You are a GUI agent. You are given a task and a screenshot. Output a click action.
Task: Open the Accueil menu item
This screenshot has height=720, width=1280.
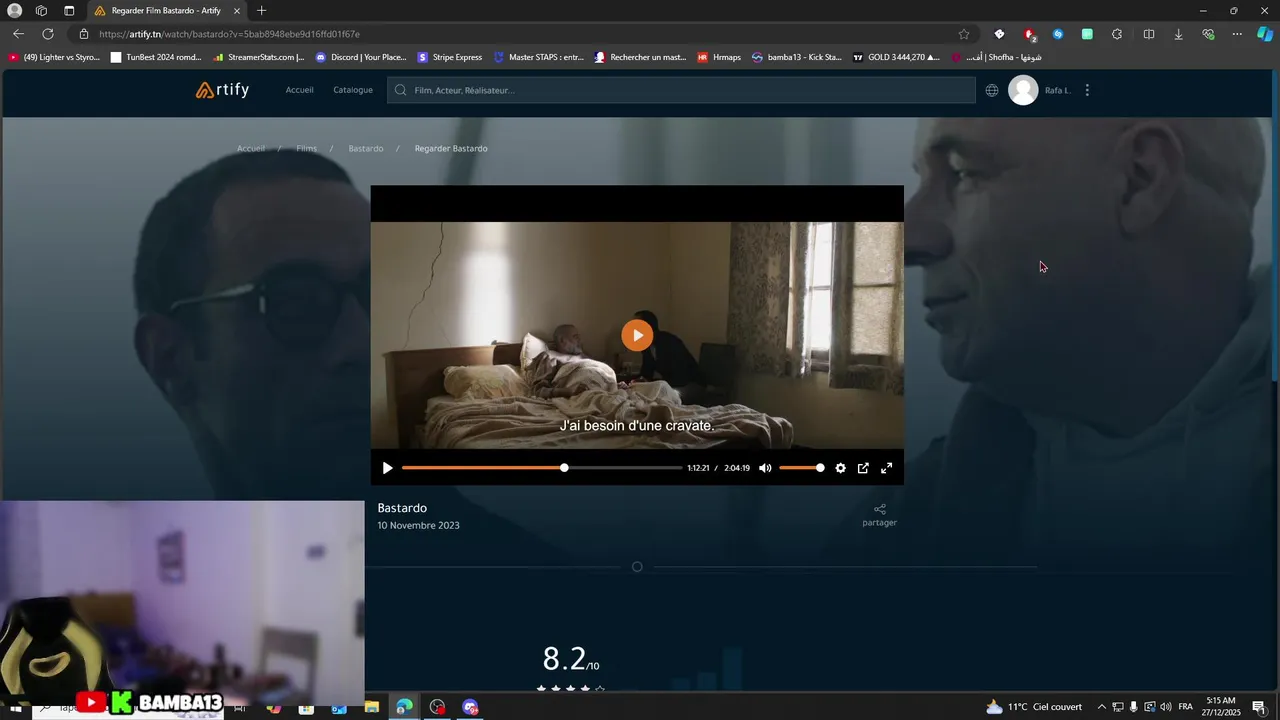299,90
